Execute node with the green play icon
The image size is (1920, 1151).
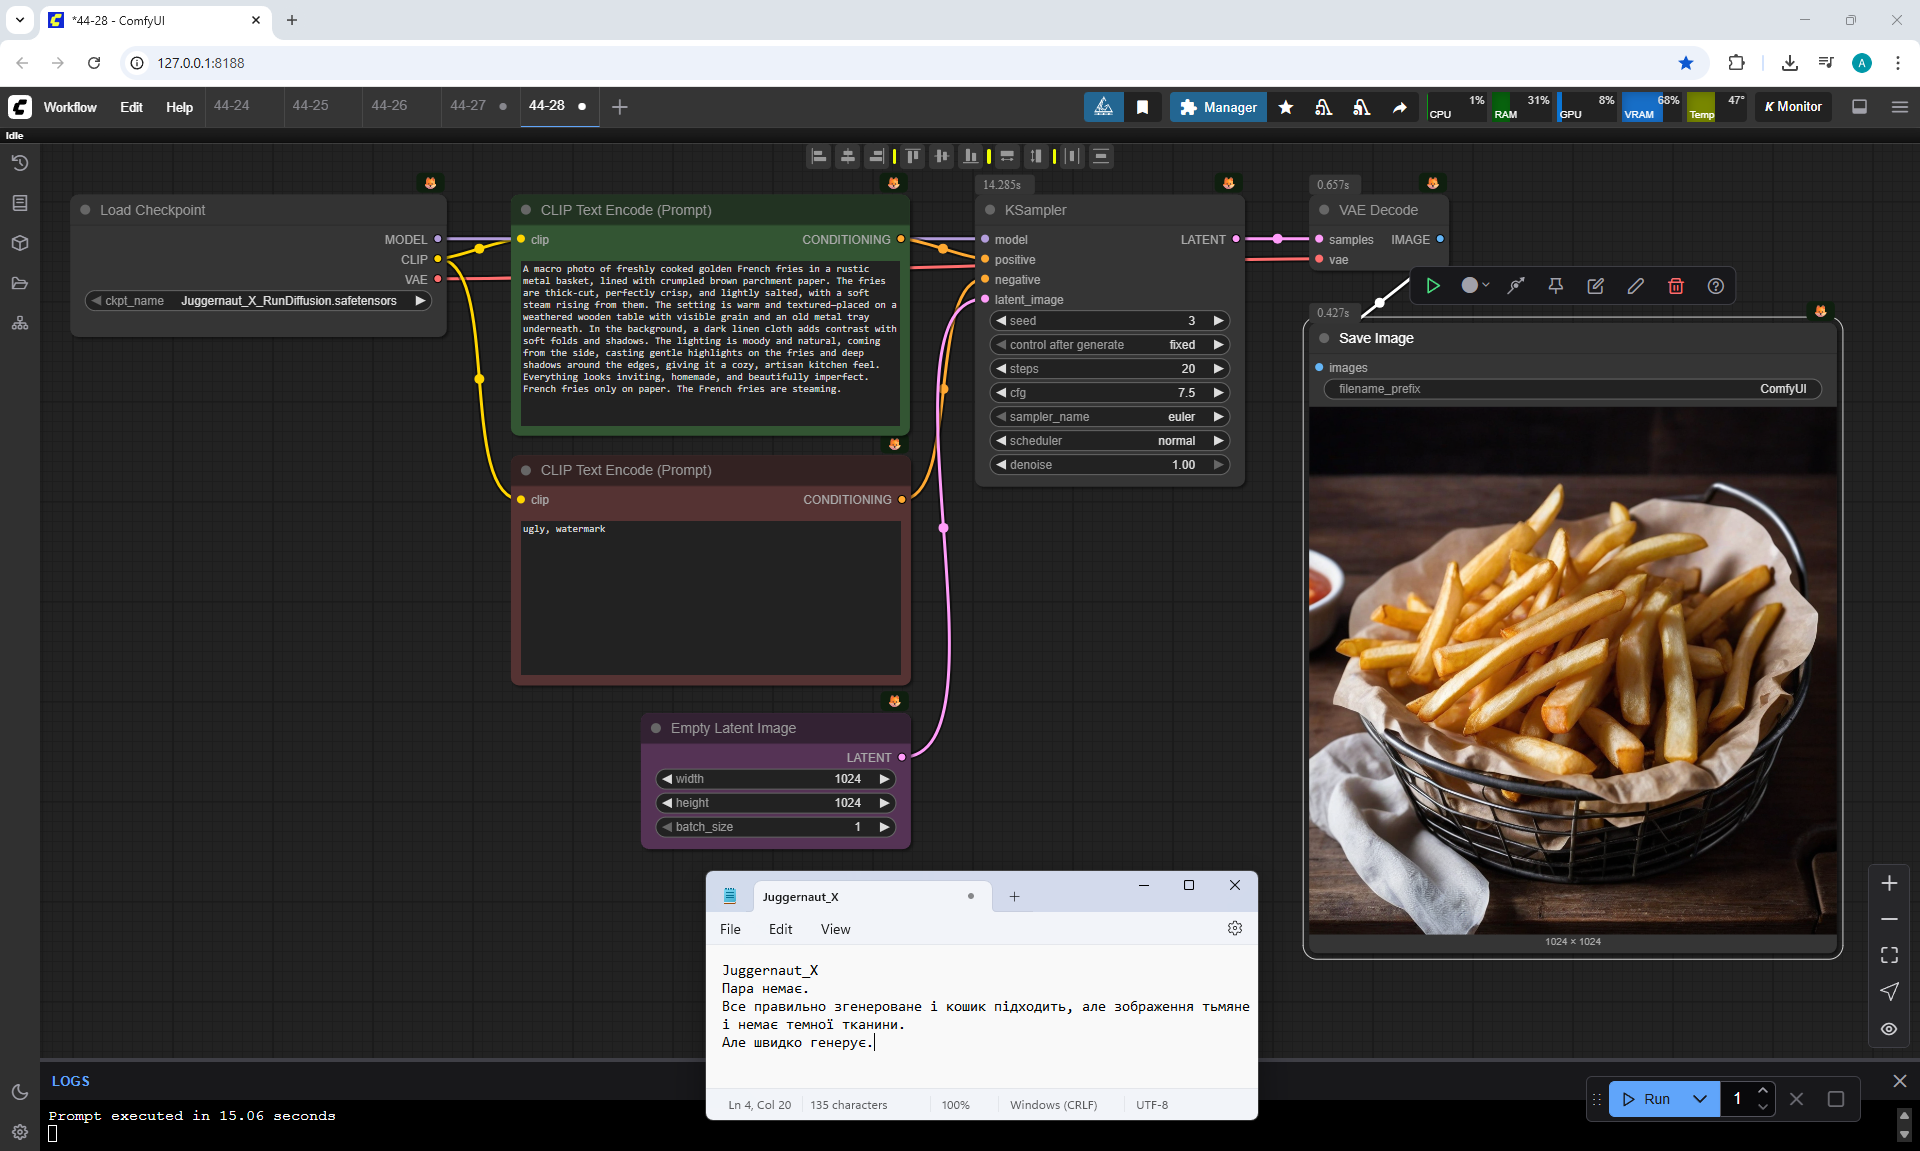tap(1433, 286)
